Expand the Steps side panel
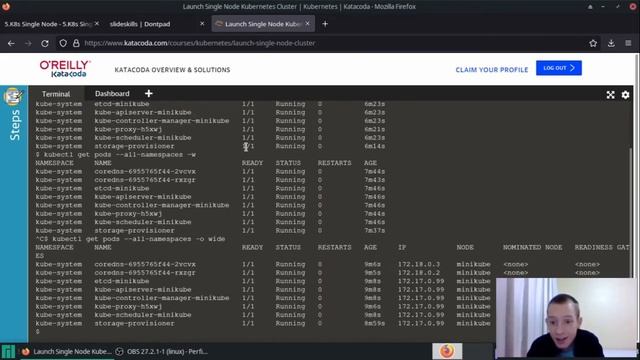 [x=14, y=125]
